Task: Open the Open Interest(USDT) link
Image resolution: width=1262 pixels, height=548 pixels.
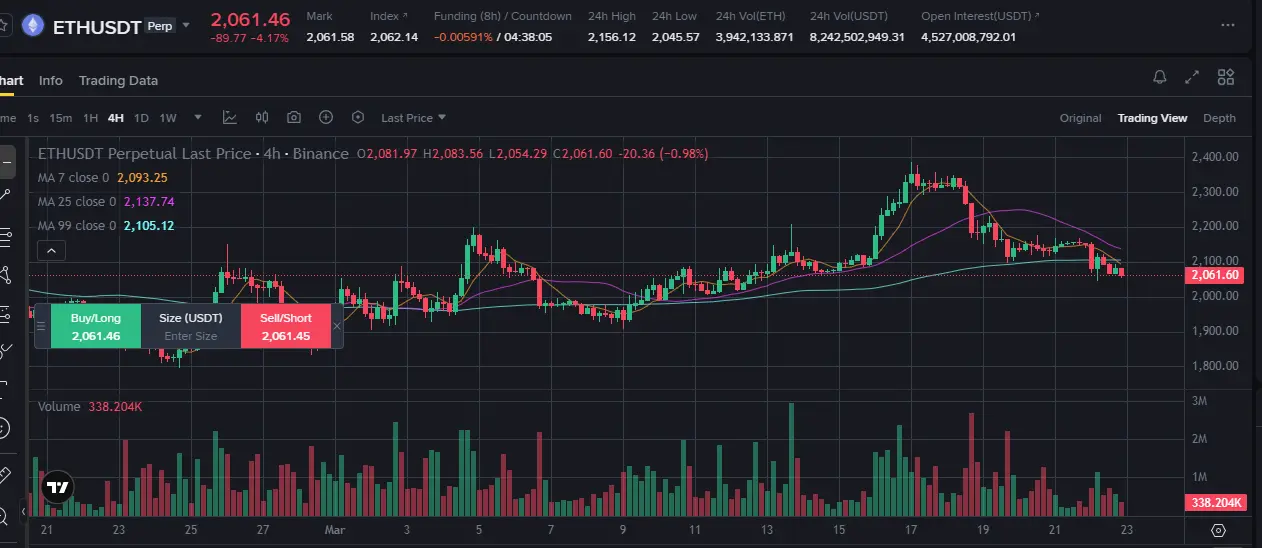Action: coord(980,16)
